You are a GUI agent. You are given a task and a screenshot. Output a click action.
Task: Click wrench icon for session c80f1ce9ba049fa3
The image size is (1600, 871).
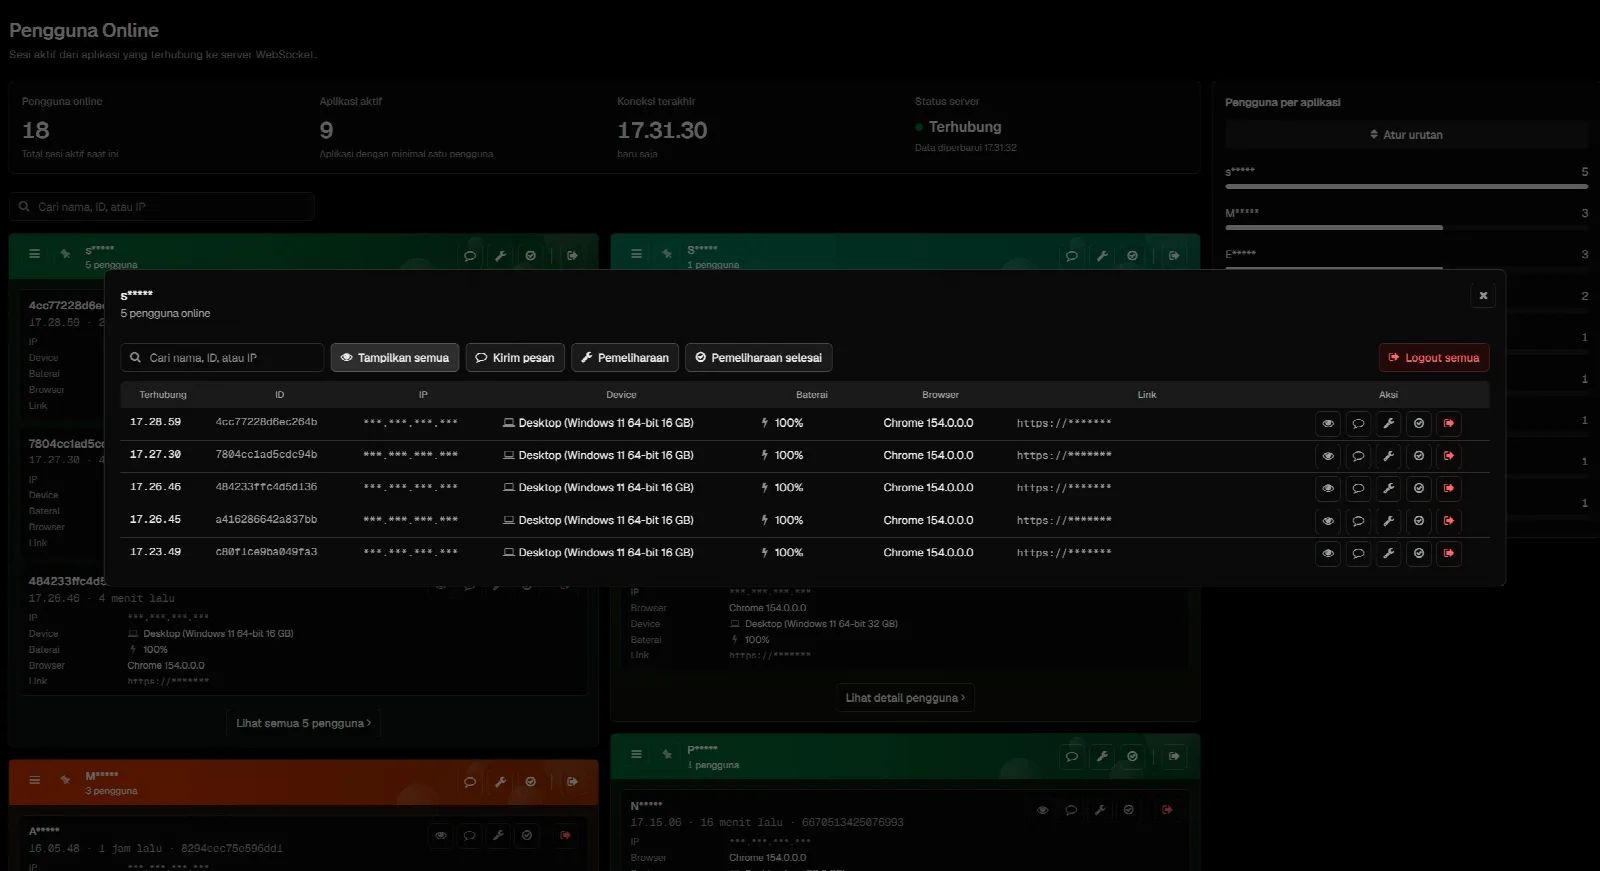click(1388, 553)
